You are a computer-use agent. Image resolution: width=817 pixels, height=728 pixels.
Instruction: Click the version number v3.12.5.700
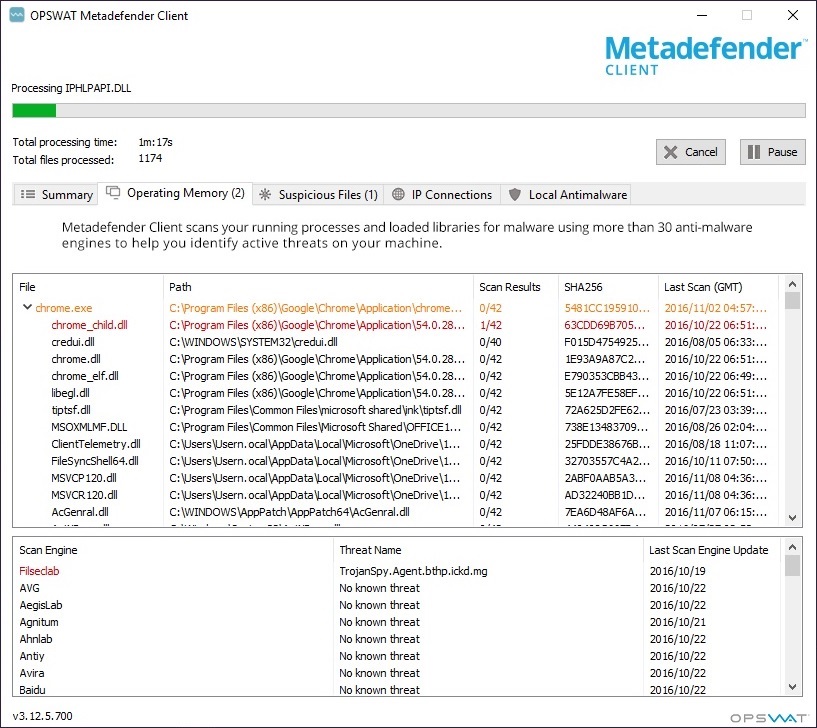point(42,716)
